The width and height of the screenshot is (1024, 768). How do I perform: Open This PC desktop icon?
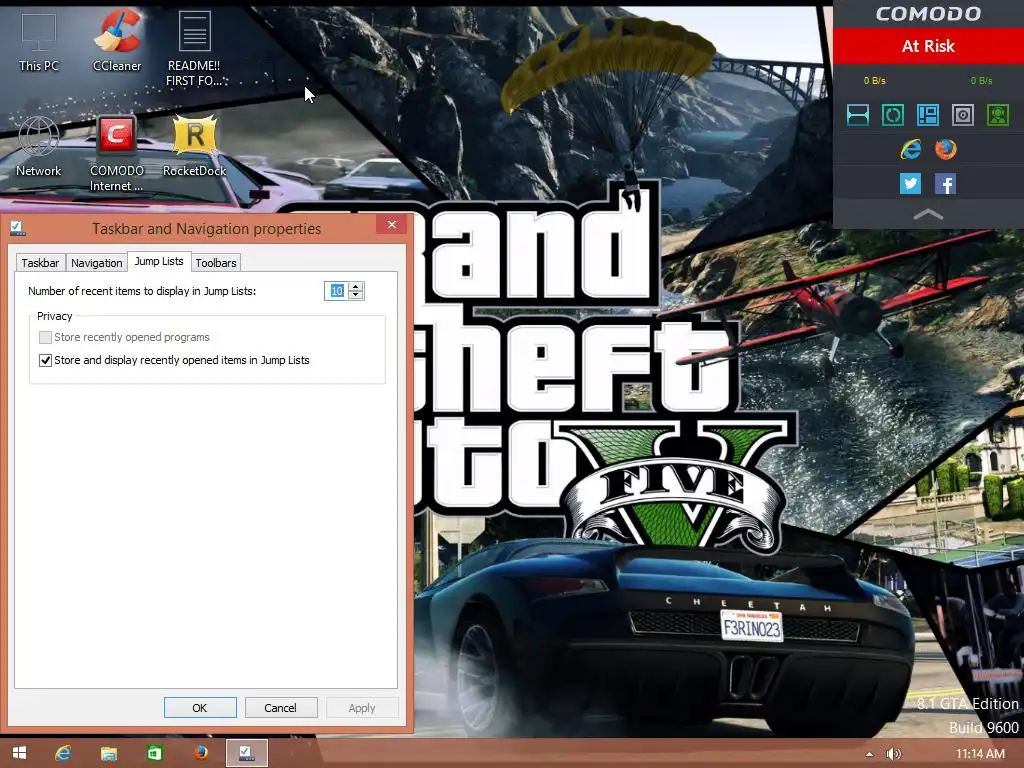click(x=39, y=42)
